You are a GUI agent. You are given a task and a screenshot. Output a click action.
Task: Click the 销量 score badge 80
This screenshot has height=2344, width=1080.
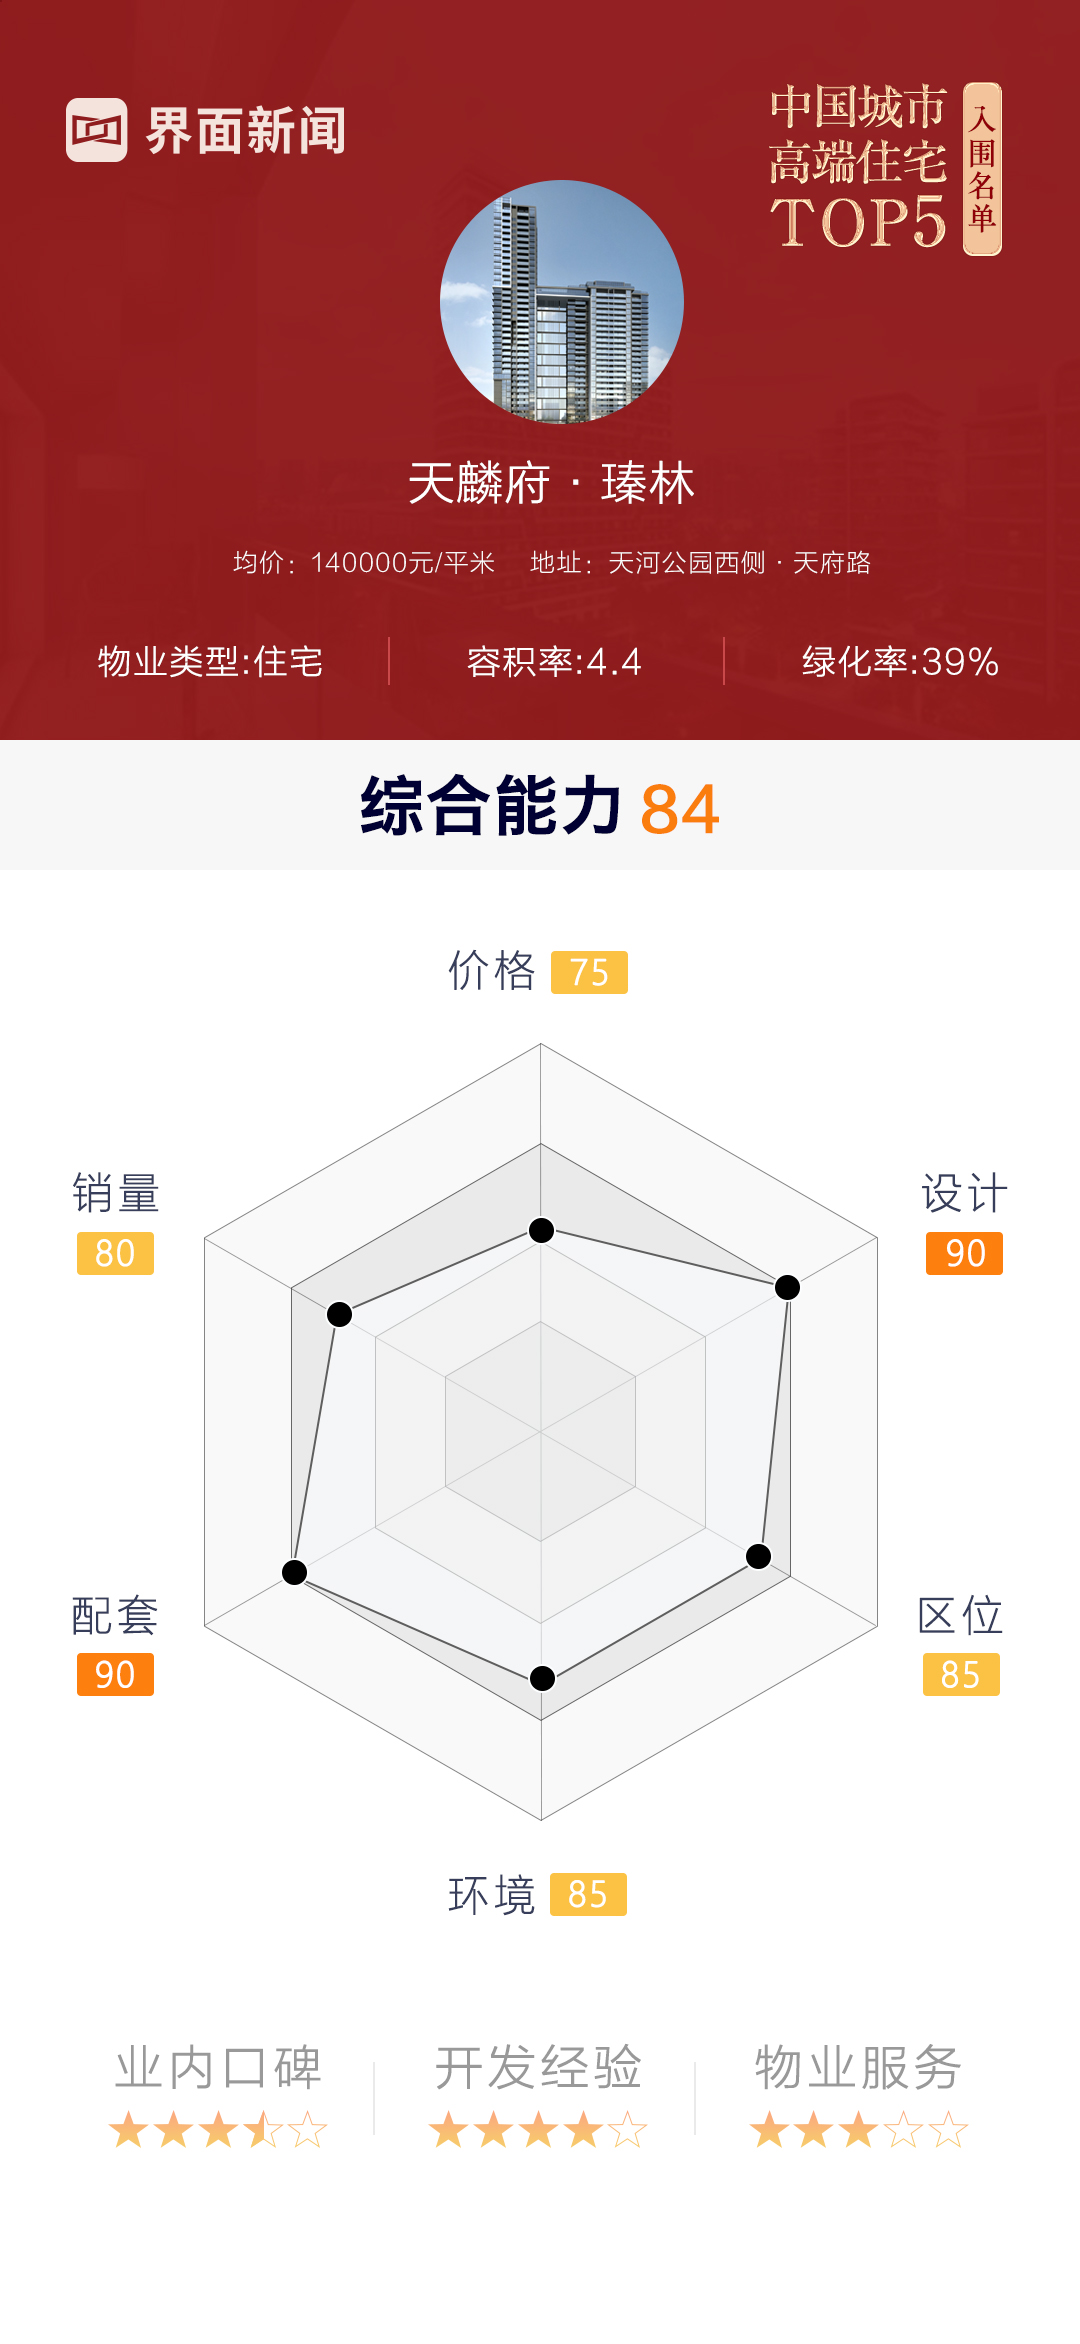pyautogui.click(x=115, y=1253)
